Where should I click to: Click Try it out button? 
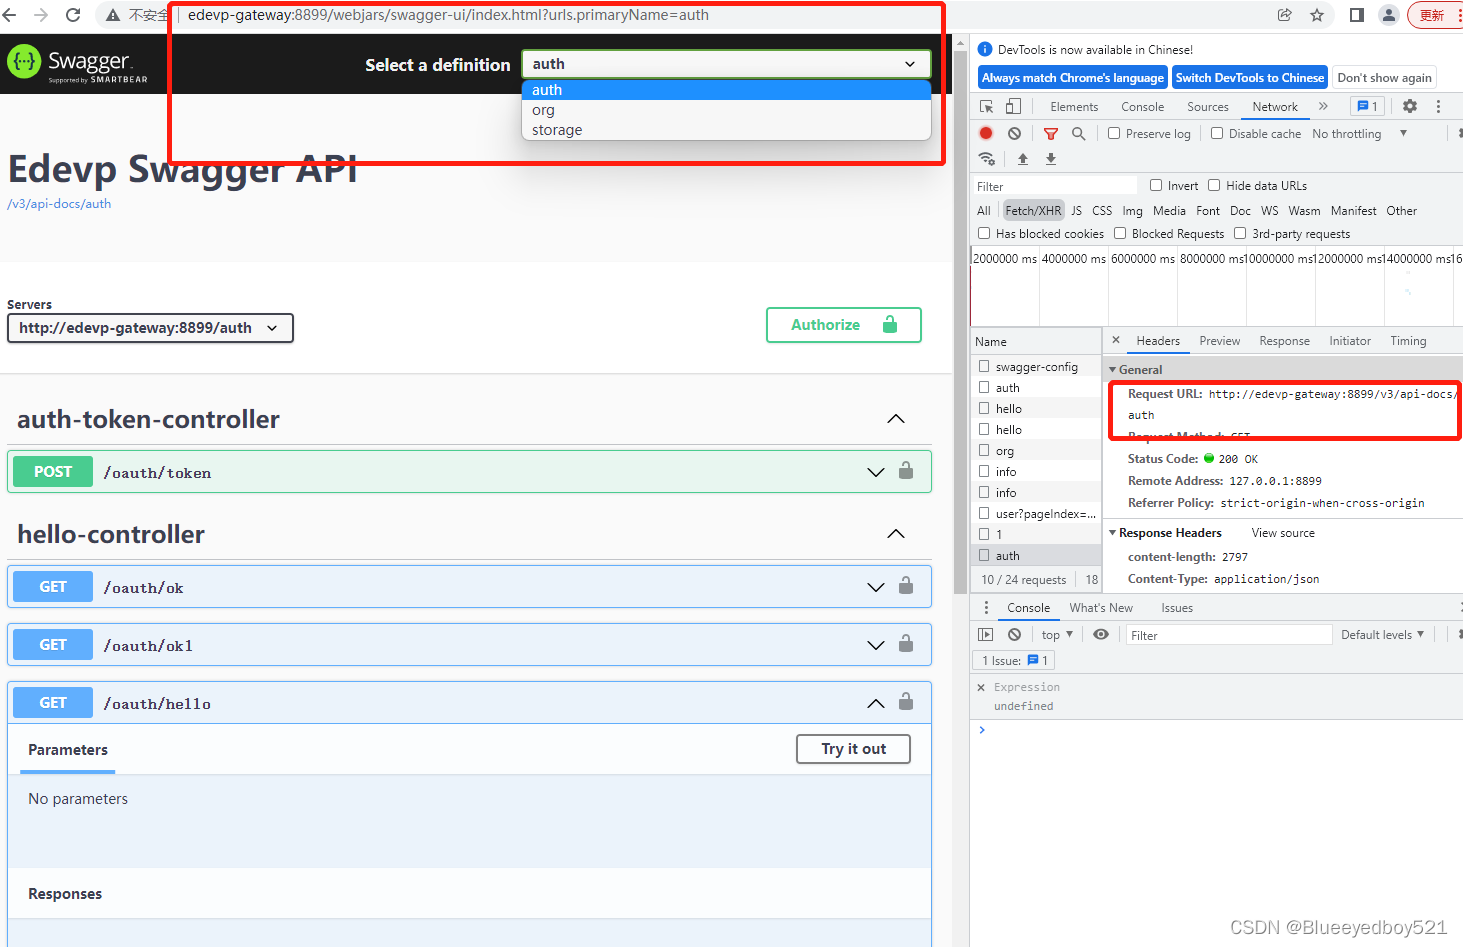(x=853, y=749)
